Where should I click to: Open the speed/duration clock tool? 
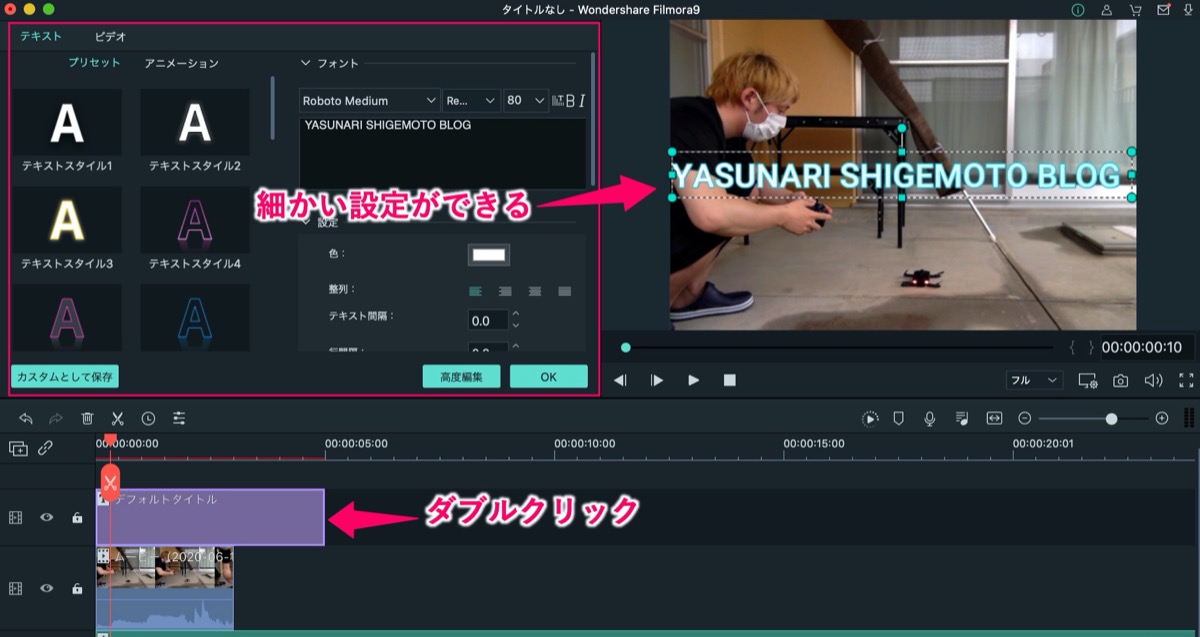148,418
